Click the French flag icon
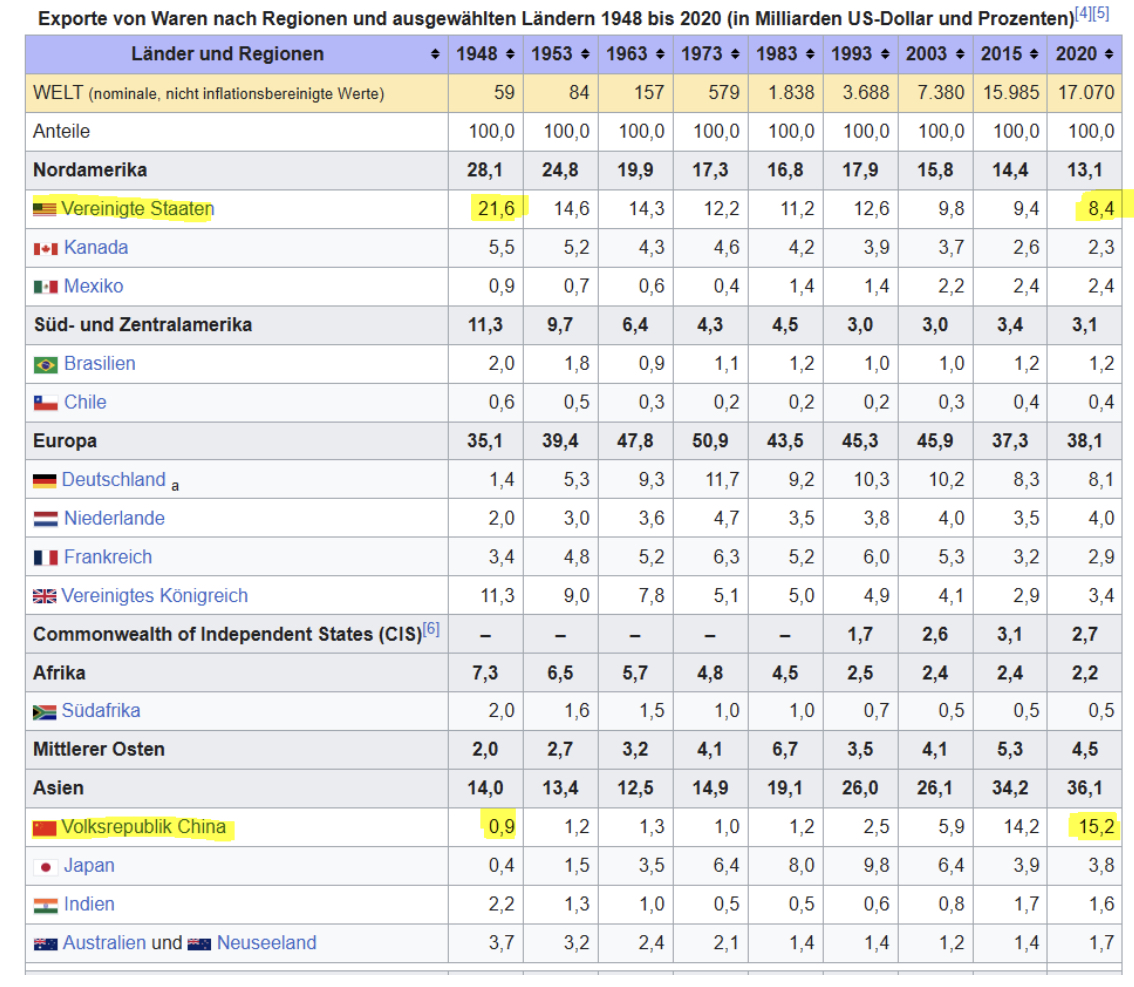1134x987 pixels. click(46, 557)
